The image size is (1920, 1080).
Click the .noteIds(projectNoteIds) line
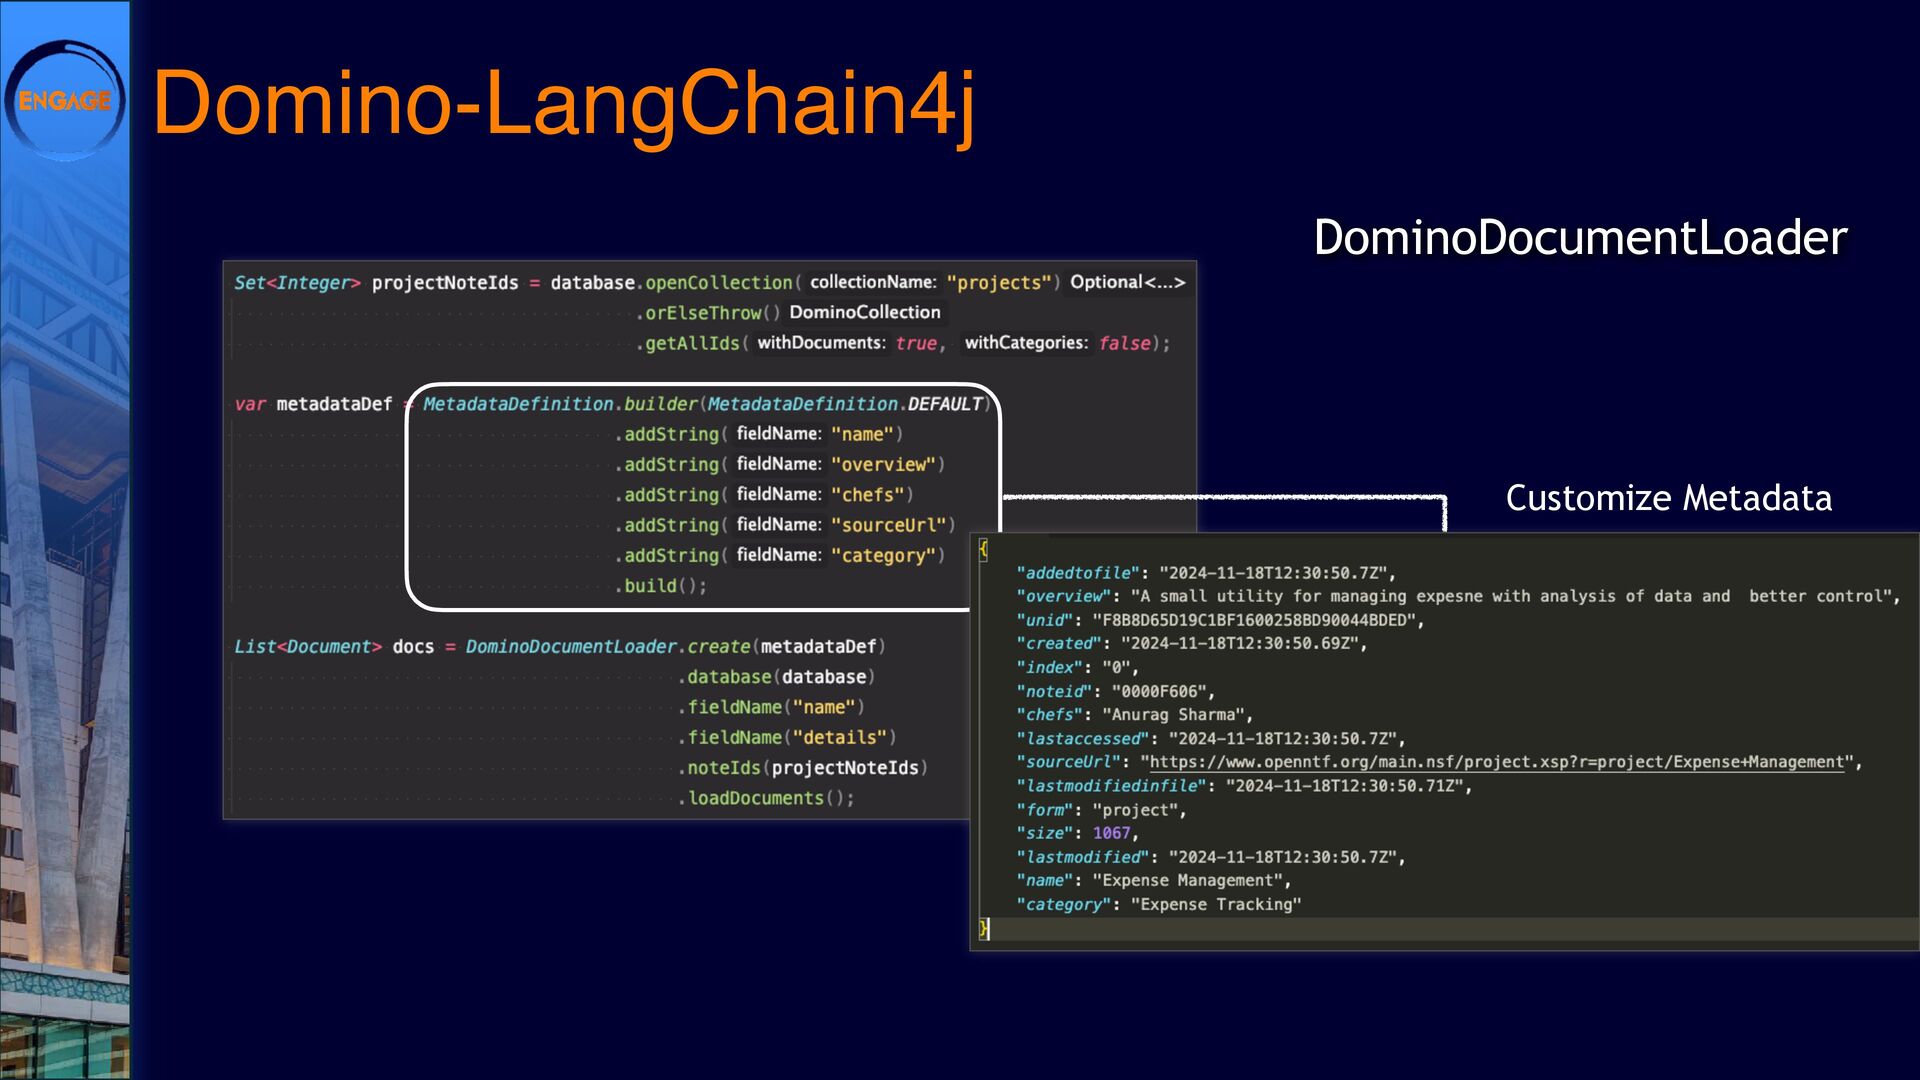tap(803, 768)
